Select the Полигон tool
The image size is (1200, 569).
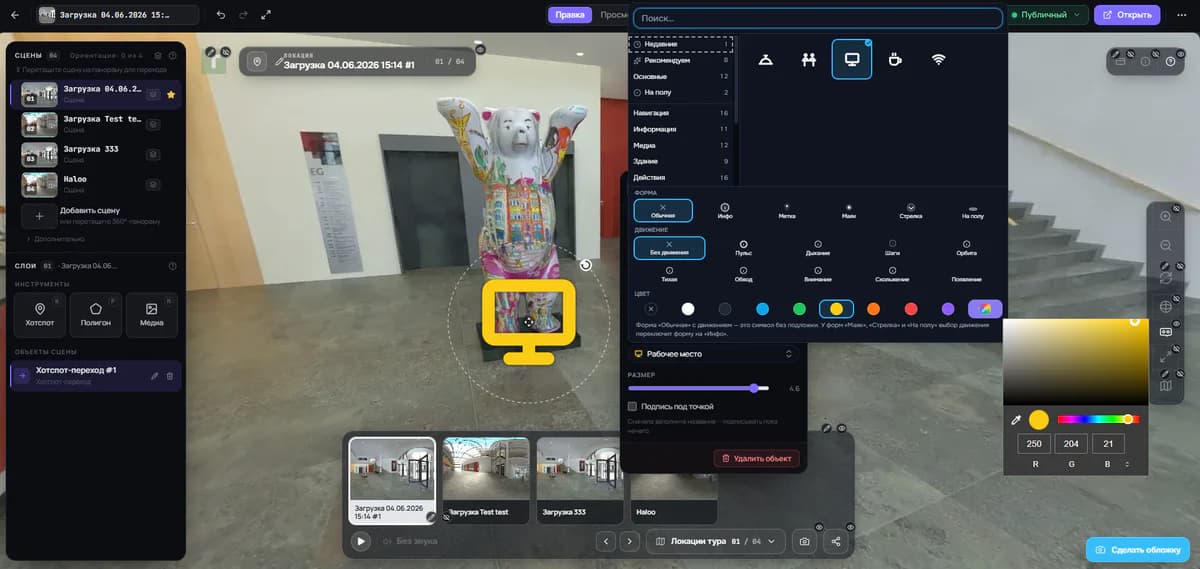pyautogui.click(x=96, y=314)
